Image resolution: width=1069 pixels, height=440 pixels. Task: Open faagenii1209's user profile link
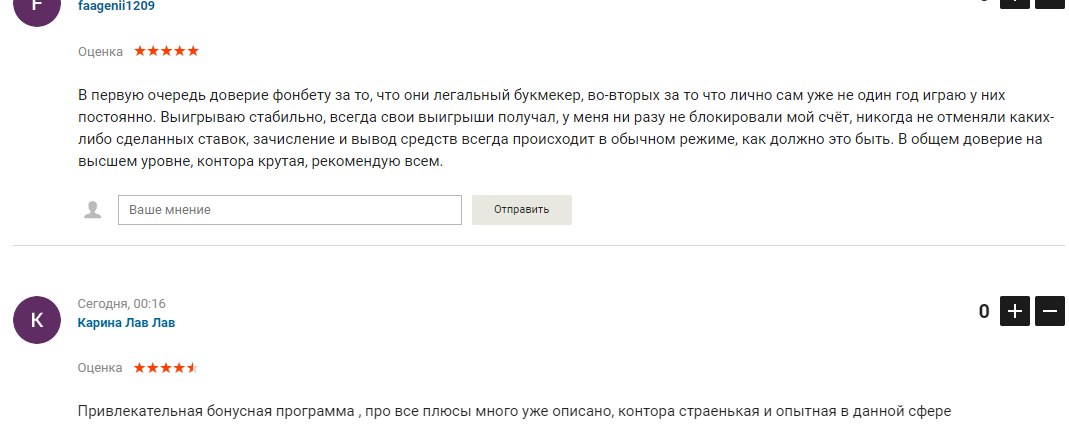click(x=117, y=6)
